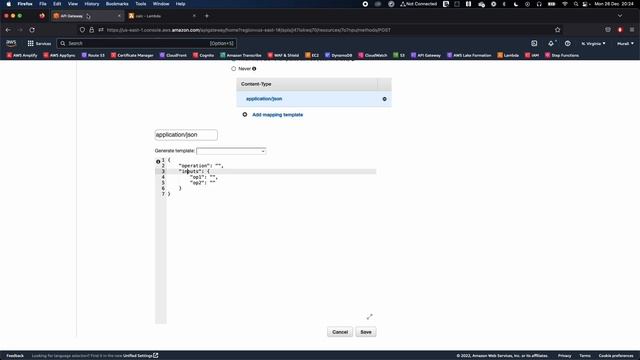Open the History menu

point(91,4)
